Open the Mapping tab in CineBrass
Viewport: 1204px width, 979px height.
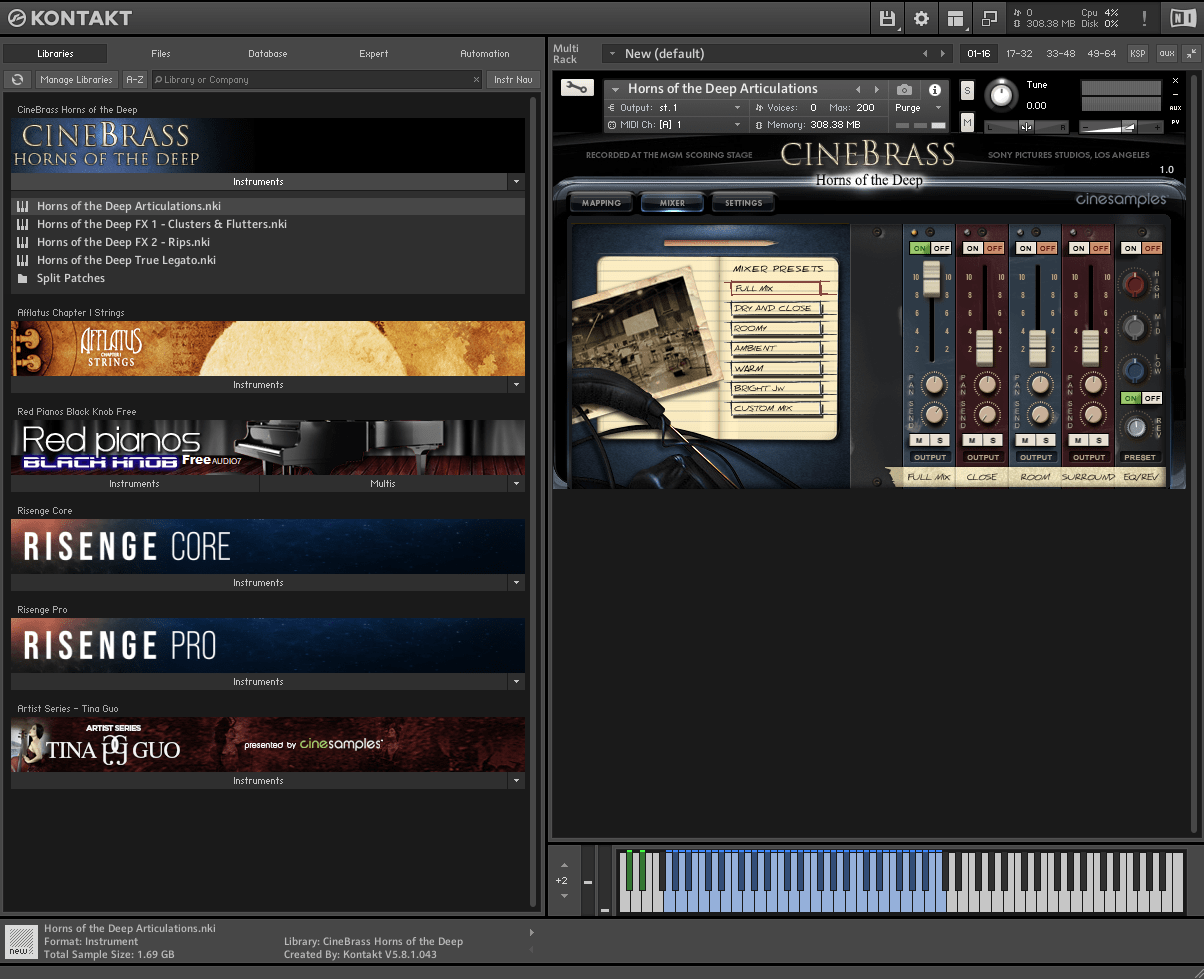[x=601, y=203]
